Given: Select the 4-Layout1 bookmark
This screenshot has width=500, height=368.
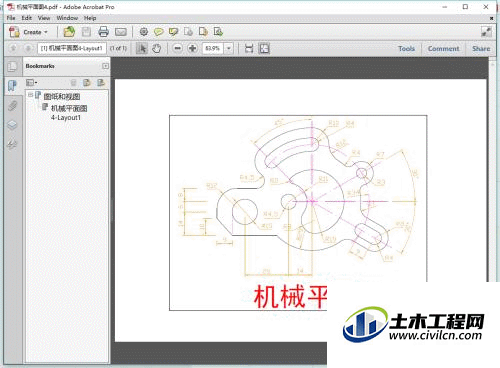Looking at the screenshot, I should 69,113.
